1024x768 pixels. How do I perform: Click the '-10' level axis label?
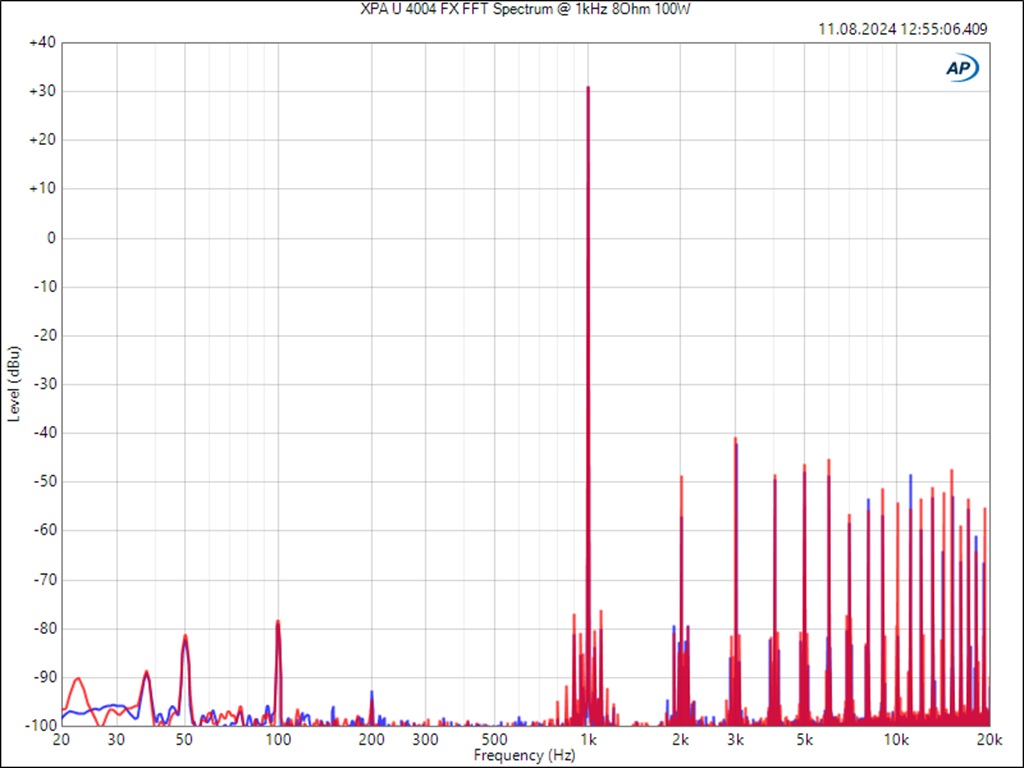coord(44,287)
